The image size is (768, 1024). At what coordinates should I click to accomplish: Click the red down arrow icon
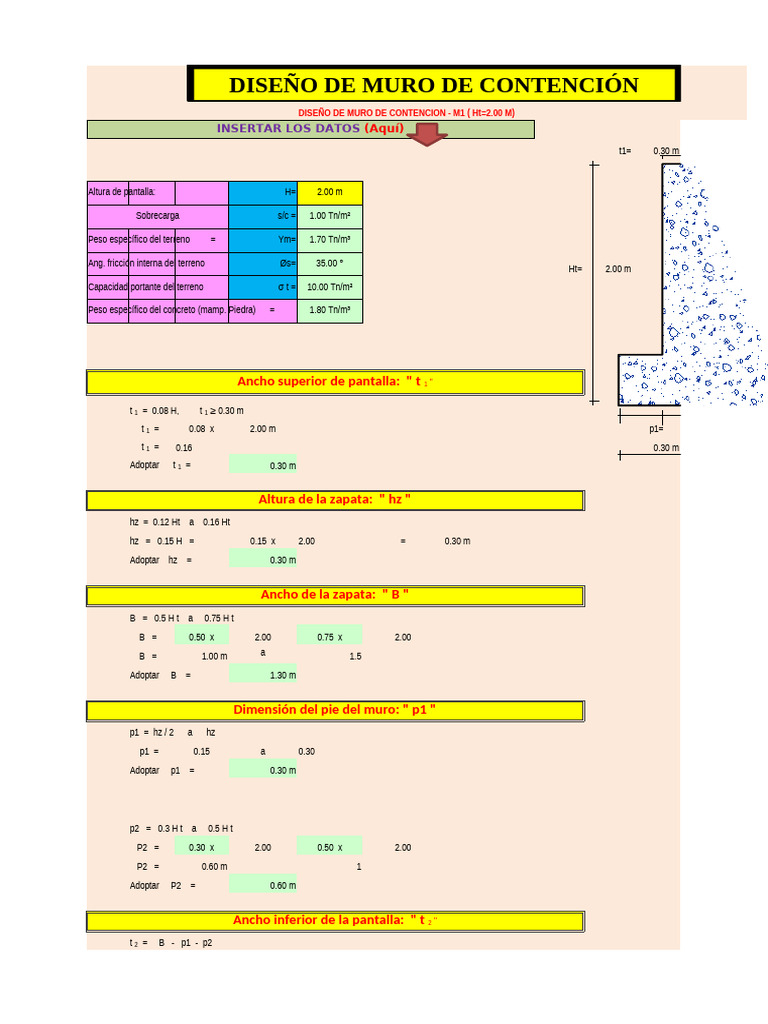[x=426, y=135]
